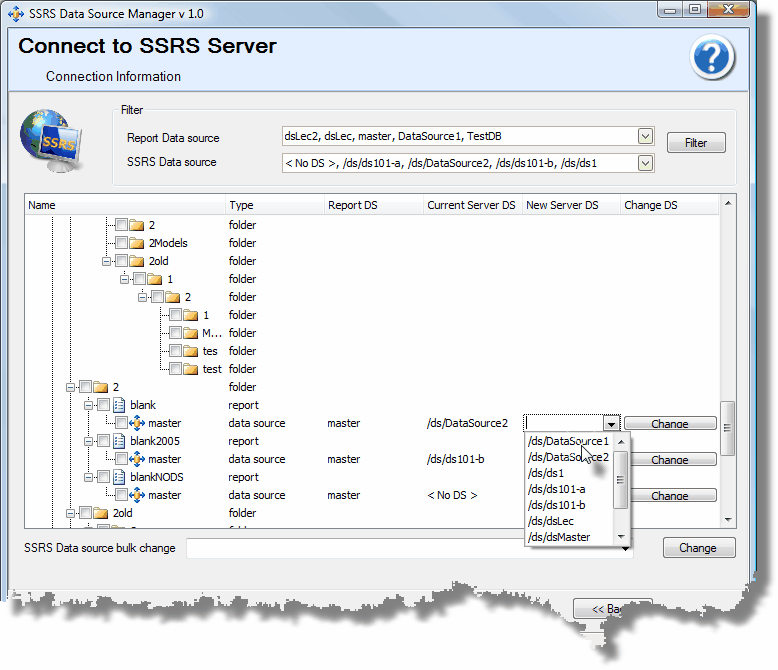778x670 pixels.
Task: Click the tes folder icon
Action: (x=191, y=351)
